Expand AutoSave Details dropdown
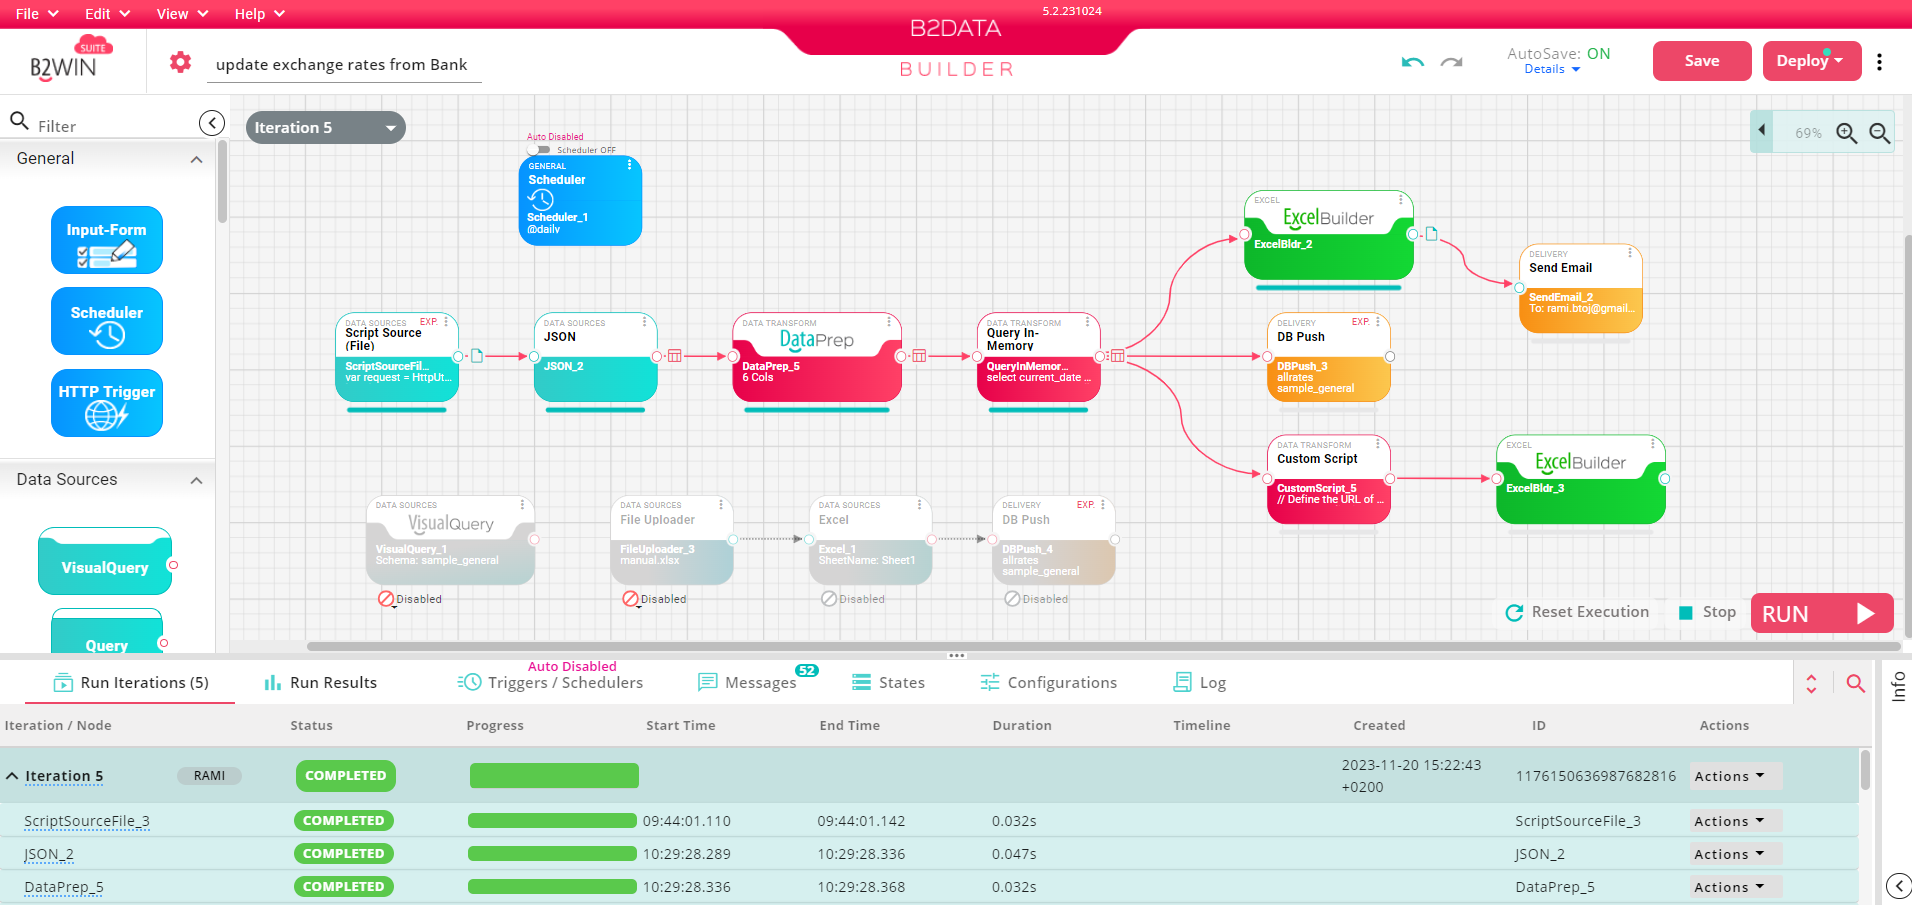 tap(1552, 69)
